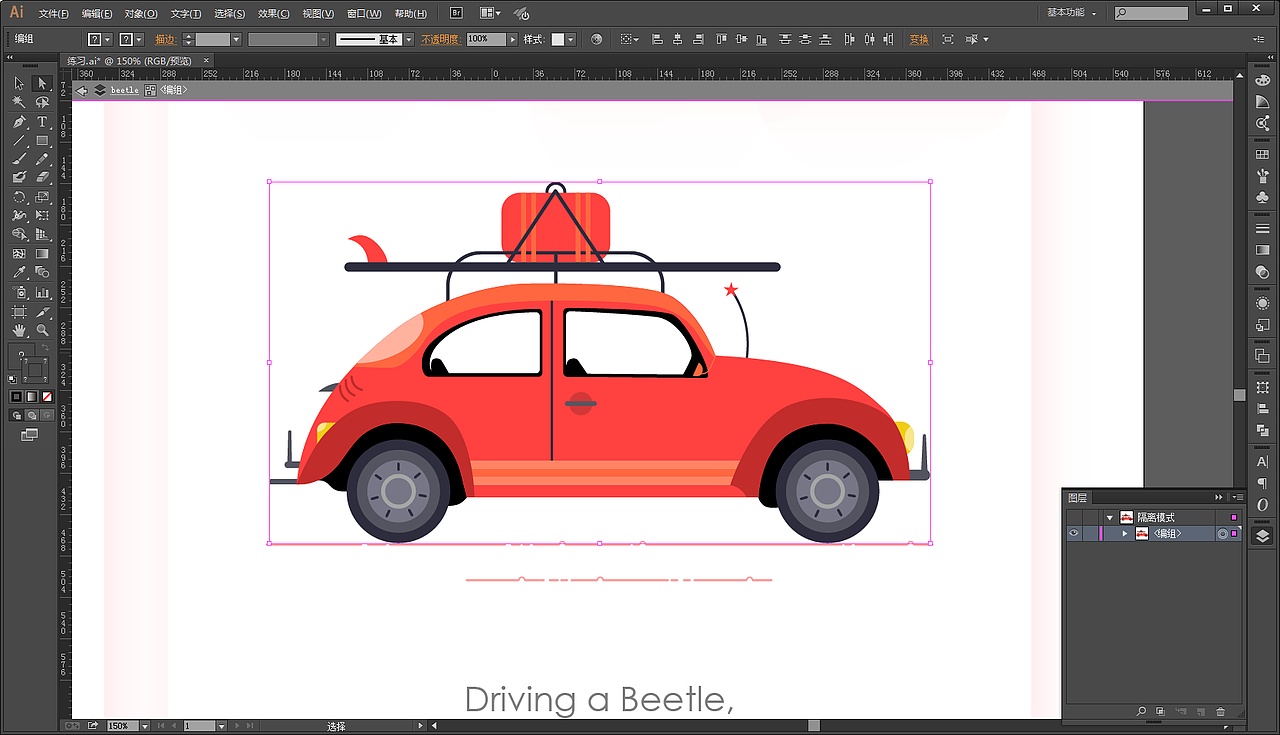
Task: Choose the Direct Selection tool
Action: click(x=42, y=83)
